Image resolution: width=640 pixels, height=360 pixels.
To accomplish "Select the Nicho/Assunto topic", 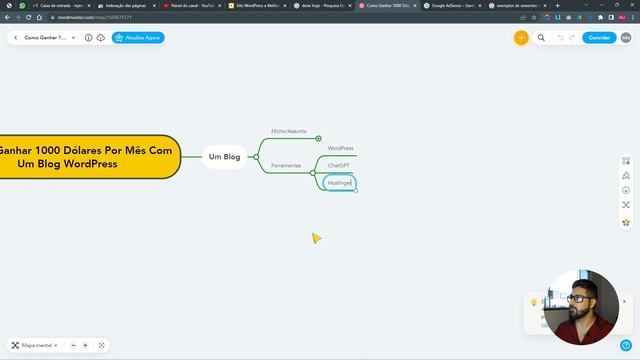I will tap(289, 131).
